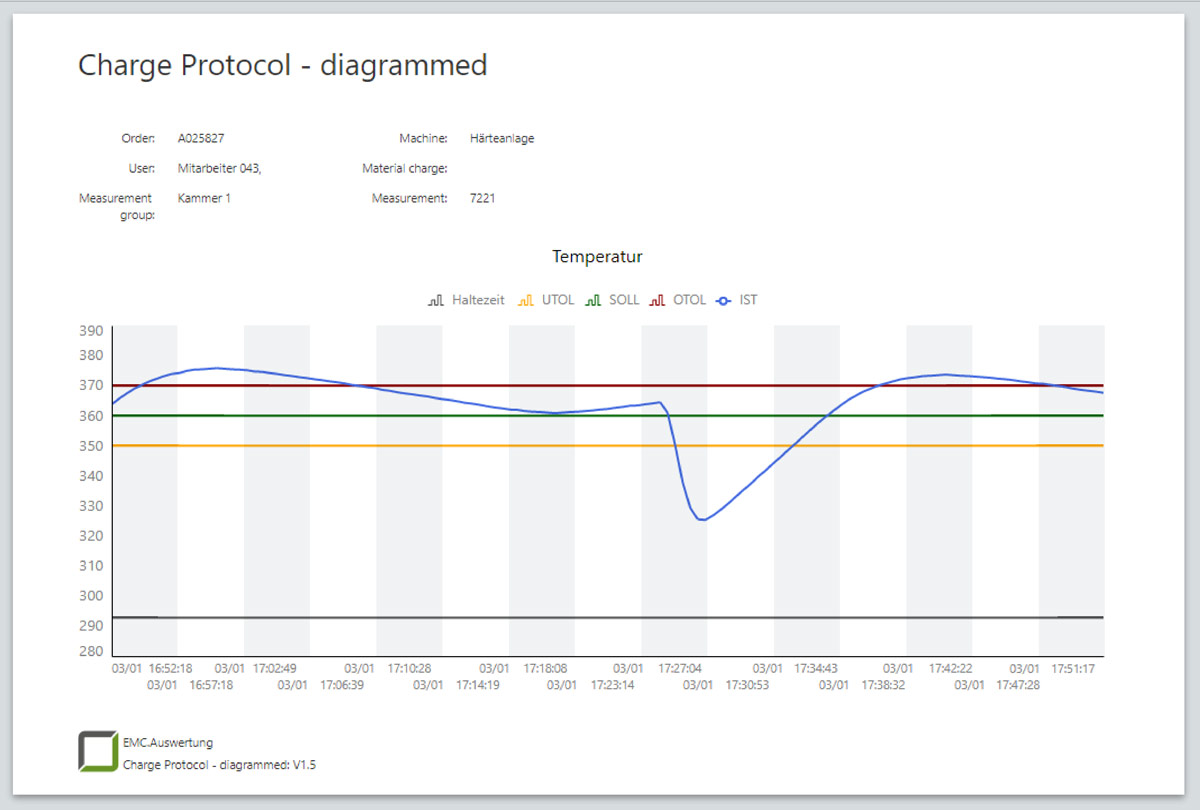Viewport: 1200px width, 810px height.
Task: Click the Charge Protocol - diagrammed heading
Action: click(x=283, y=66)
